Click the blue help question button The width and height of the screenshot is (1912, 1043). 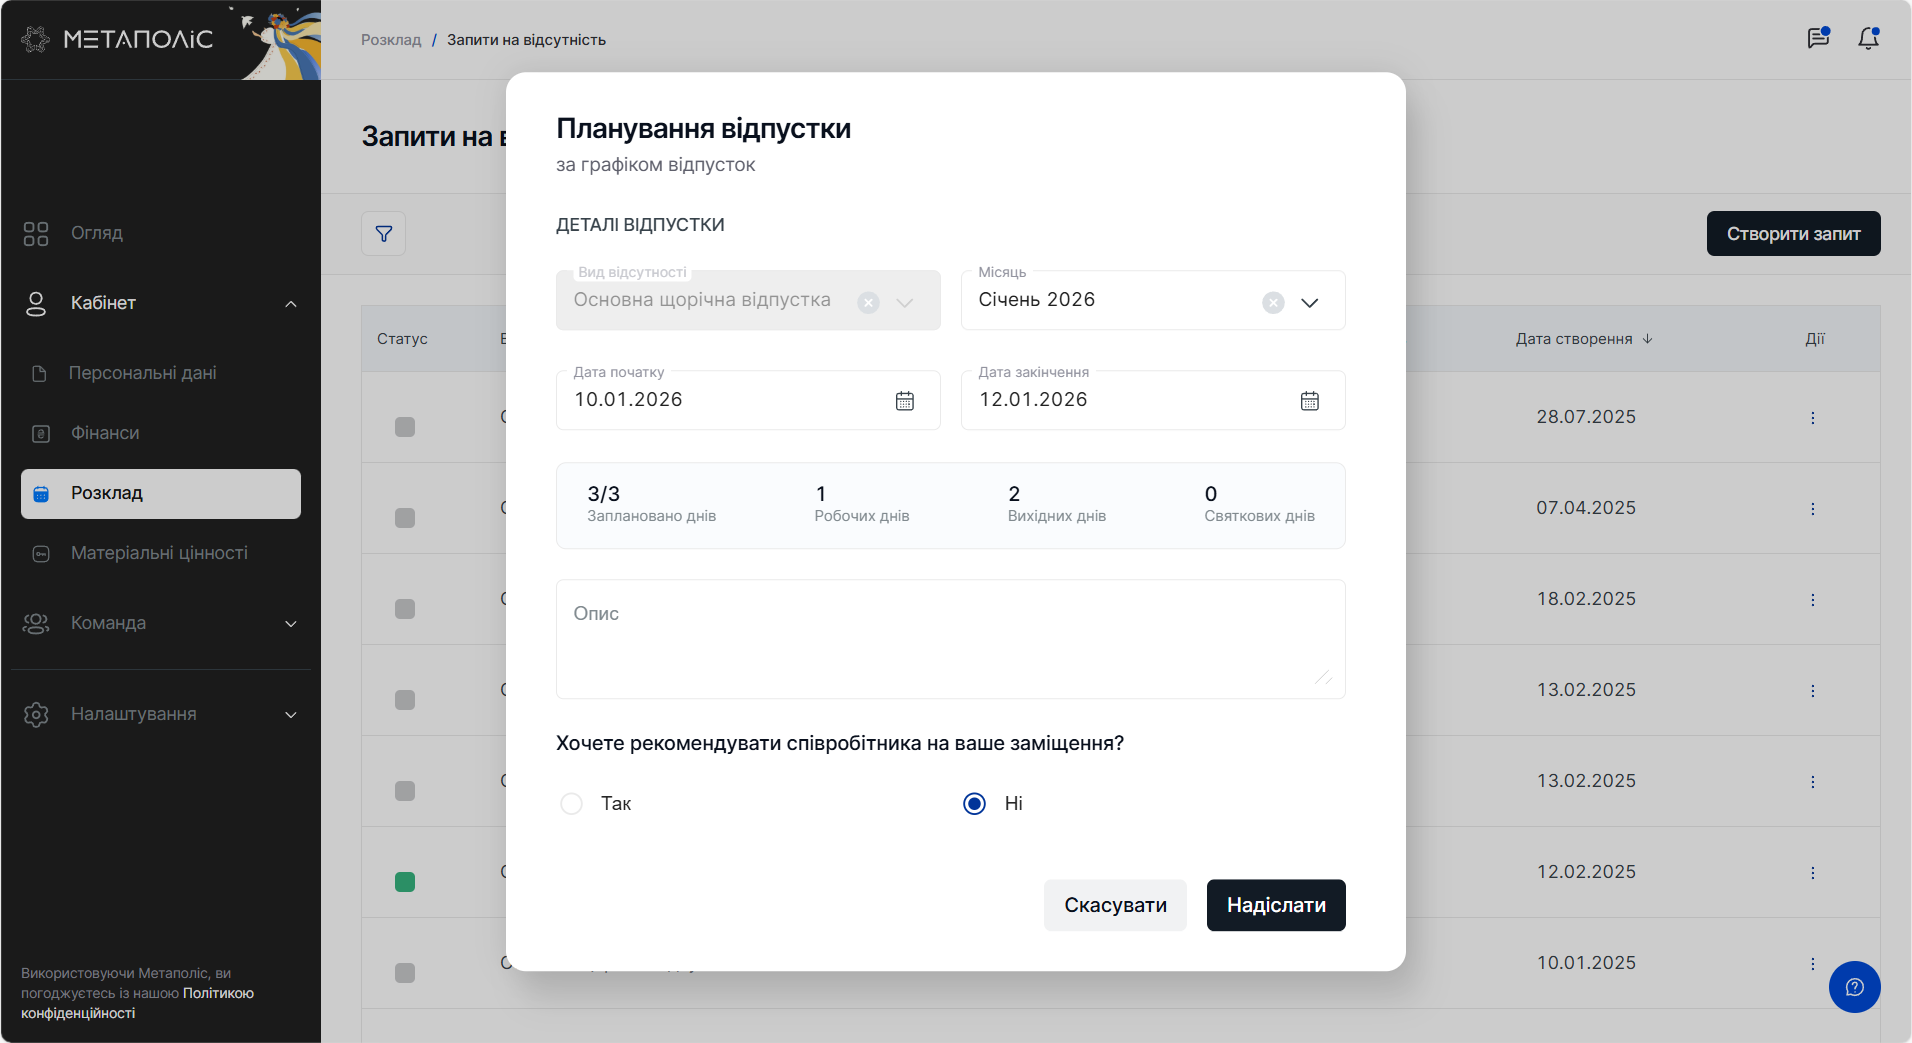point(1854,987)
